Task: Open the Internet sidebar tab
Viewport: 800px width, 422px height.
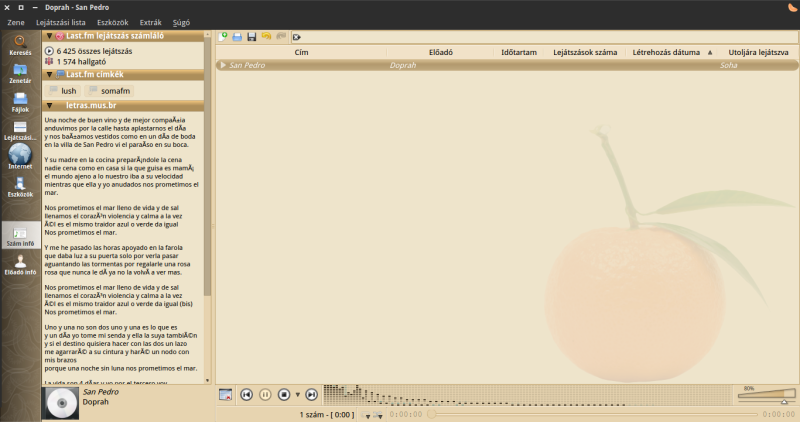Action: click(x=20, y=157)
